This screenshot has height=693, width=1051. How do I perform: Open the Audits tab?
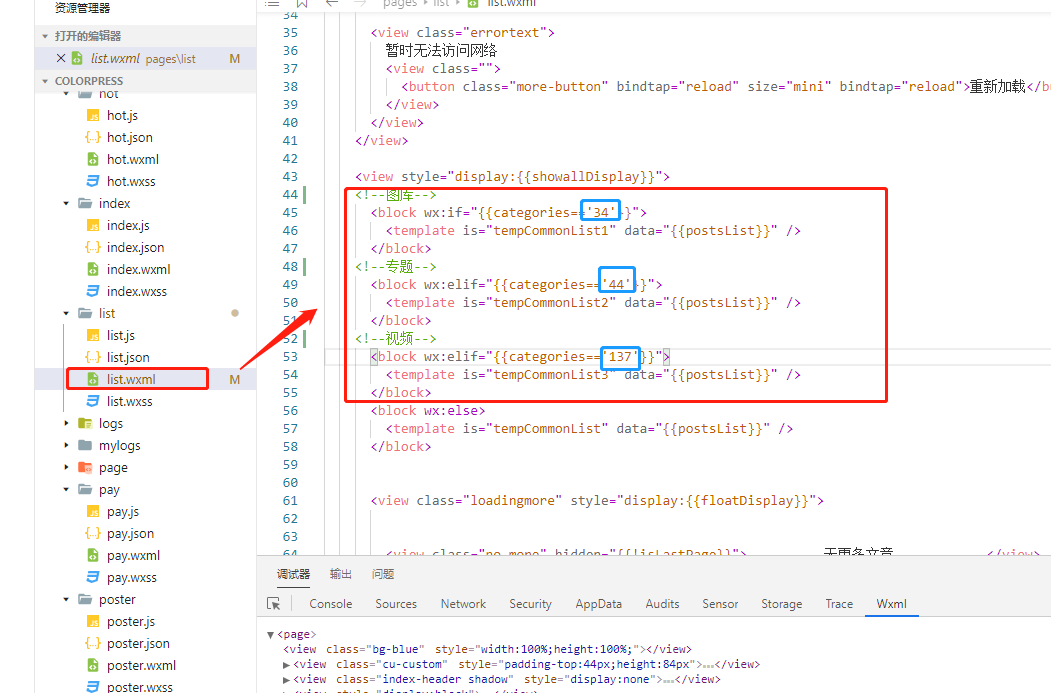coord(662,604)
